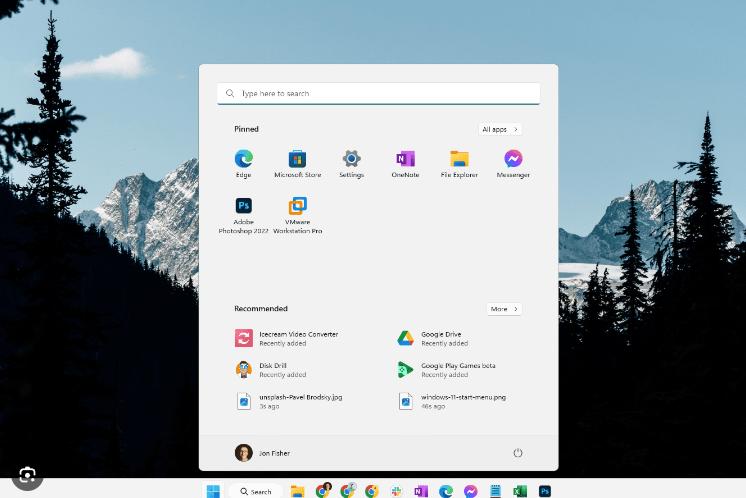Expand the All apps list

(x=500, y=129)
